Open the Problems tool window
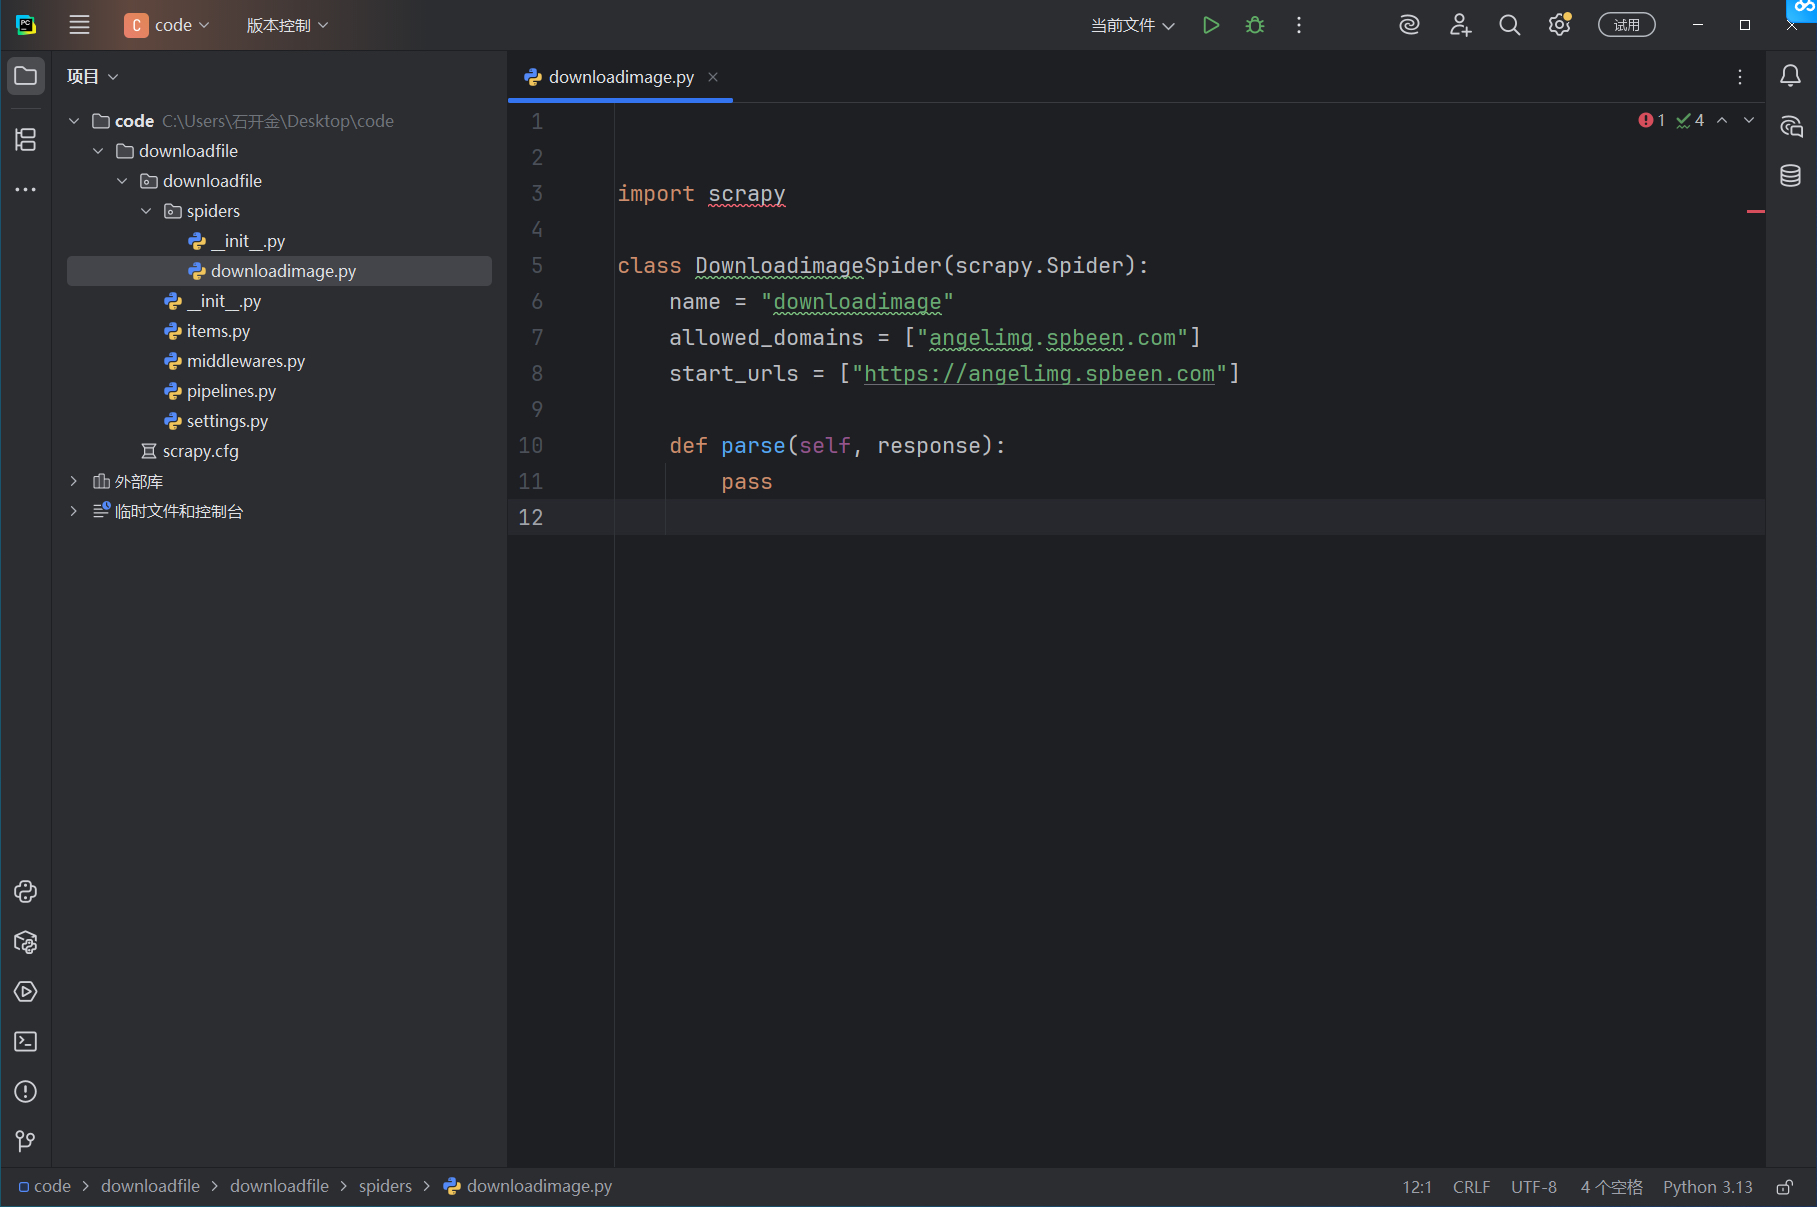 26,1091
